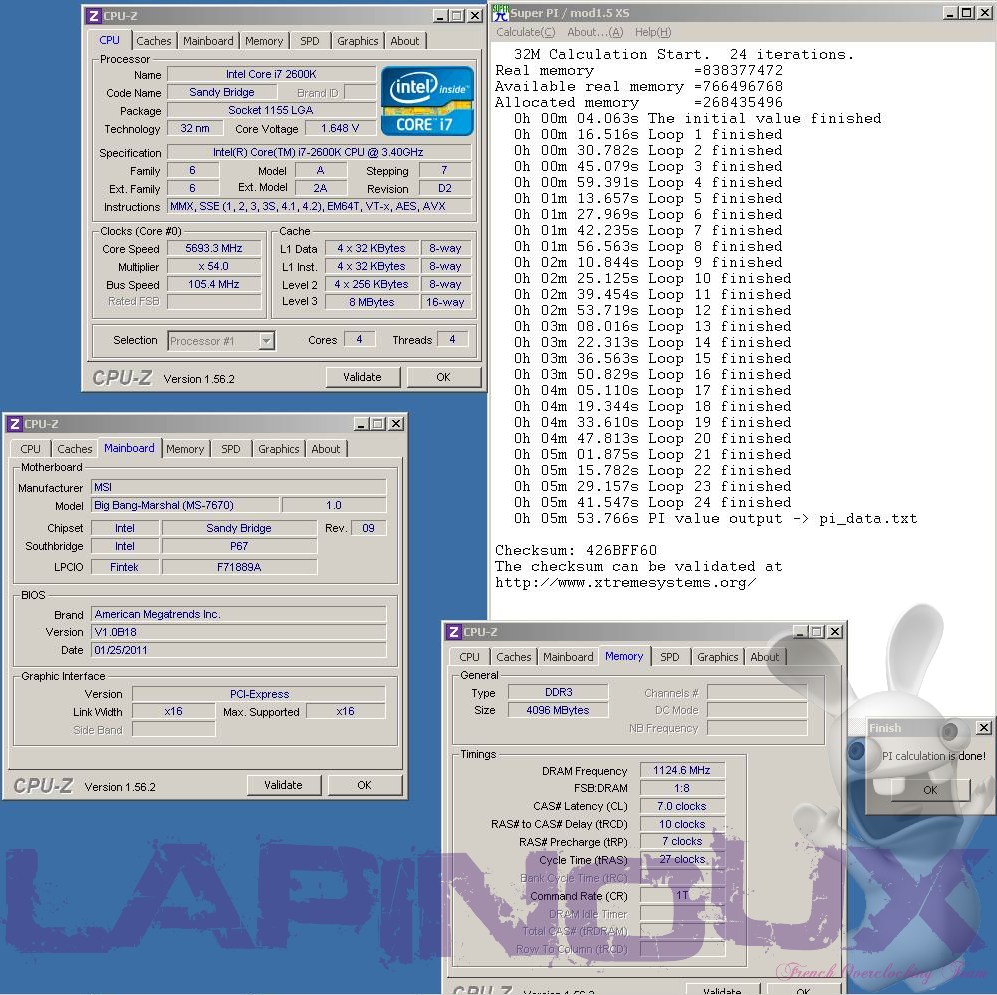Click the FSB:DRAM 1:8 value
This screenshot has height=995, width=997.
(682, 788)
